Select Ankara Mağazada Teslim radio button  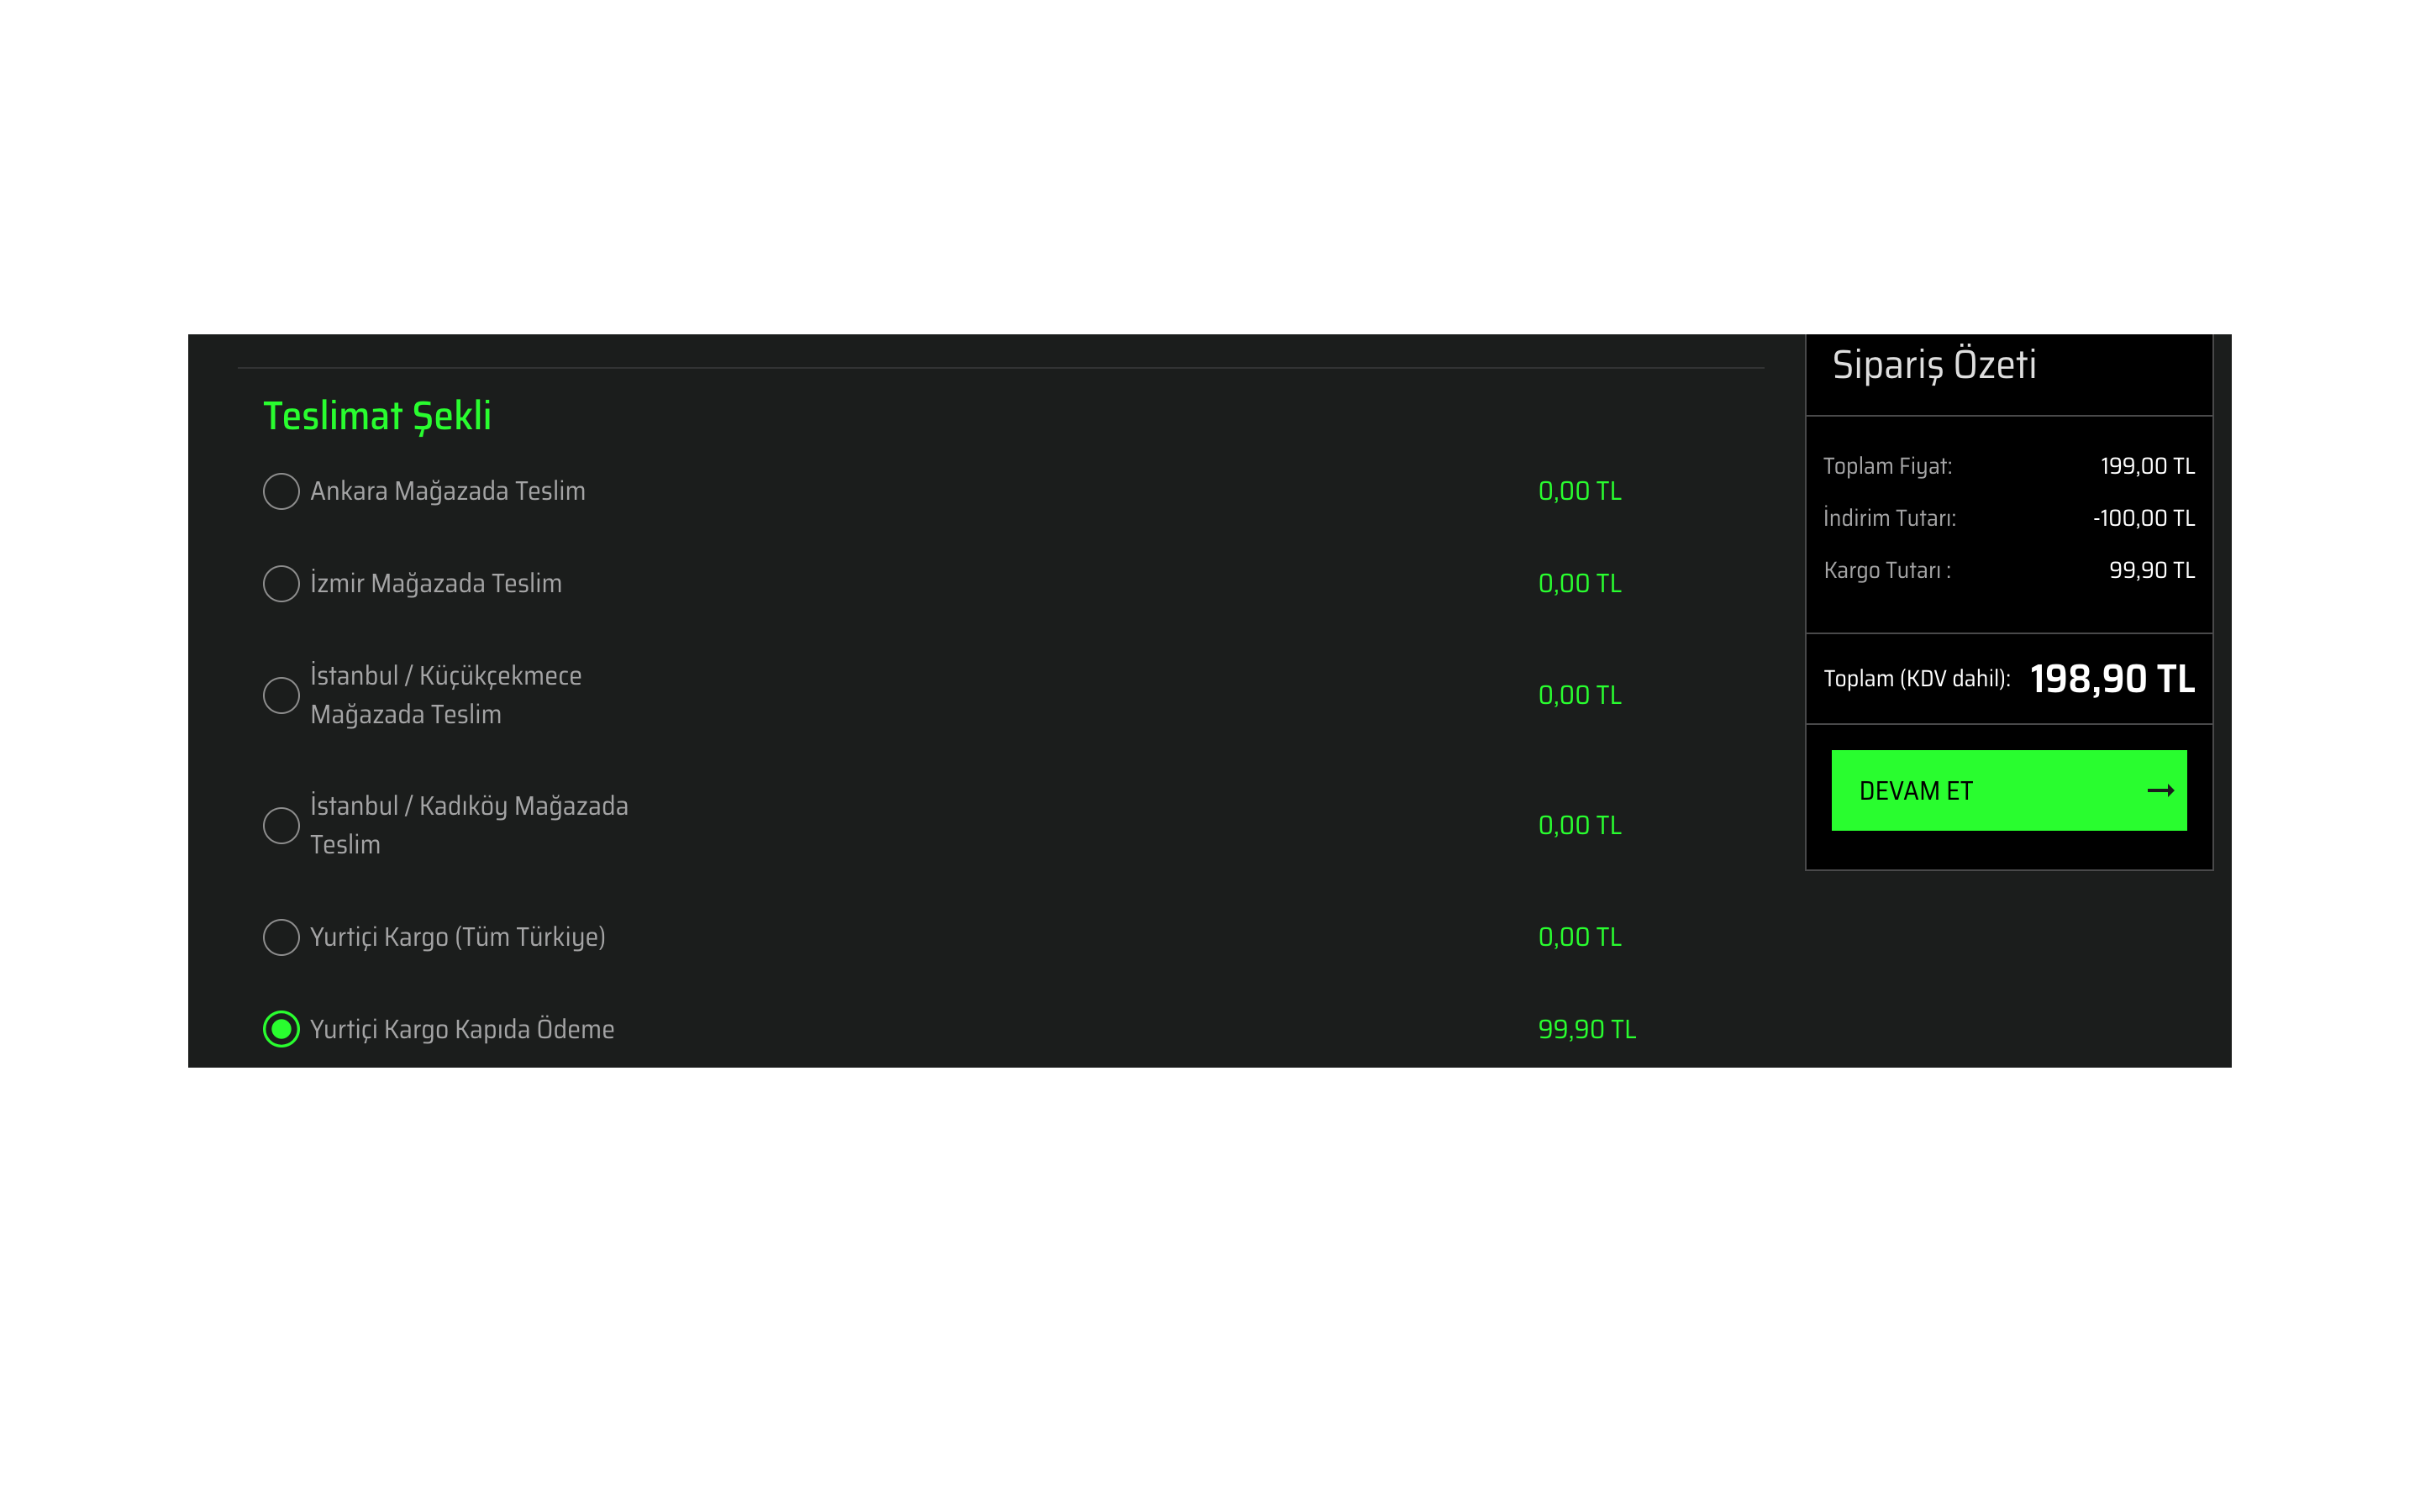281,491
